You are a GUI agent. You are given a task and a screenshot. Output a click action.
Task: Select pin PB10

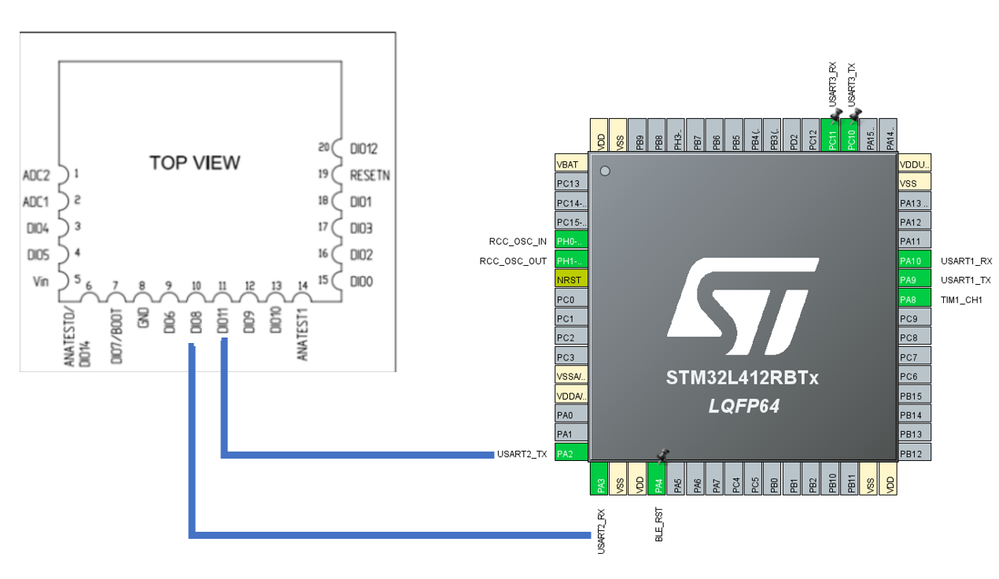(831, 478)
